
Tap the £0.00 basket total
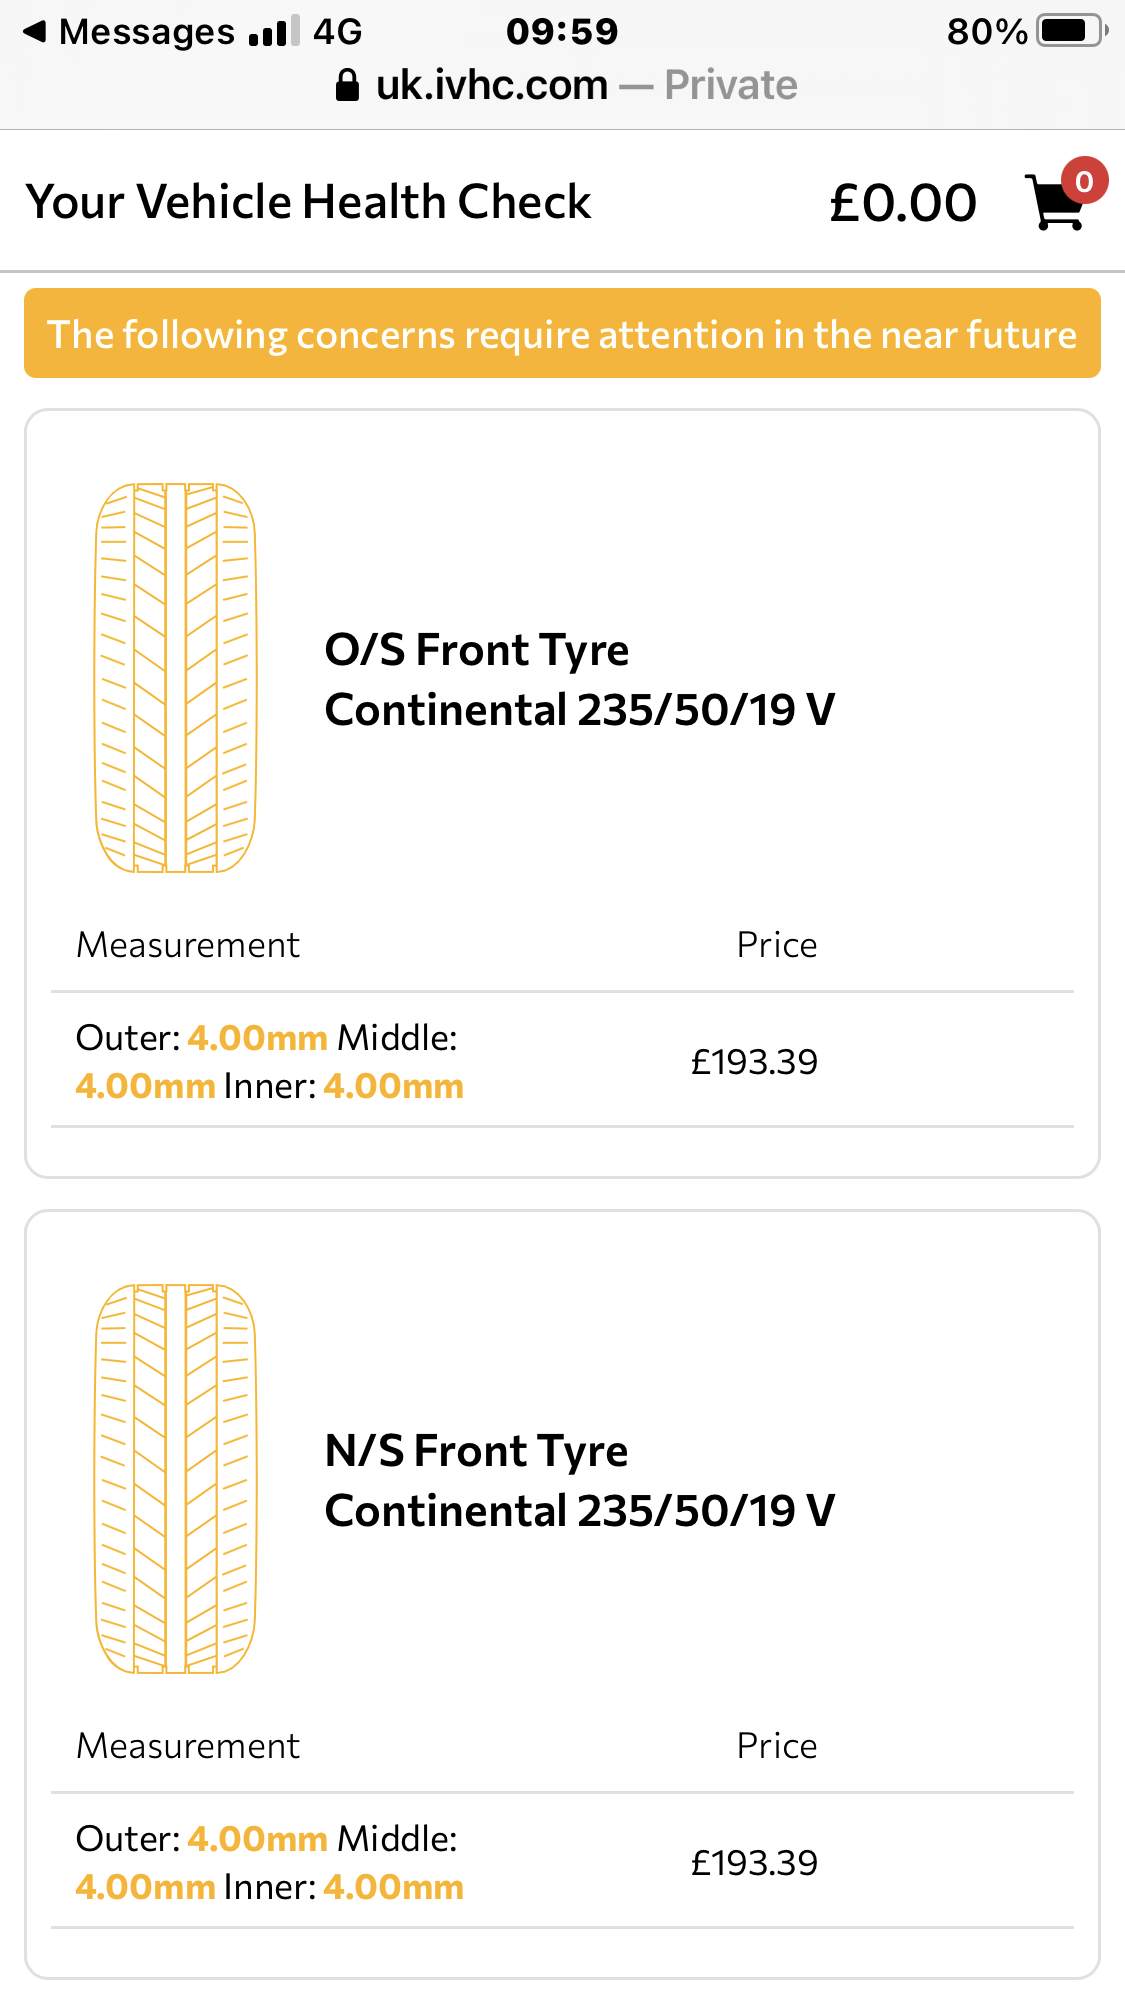pos(902,203)
